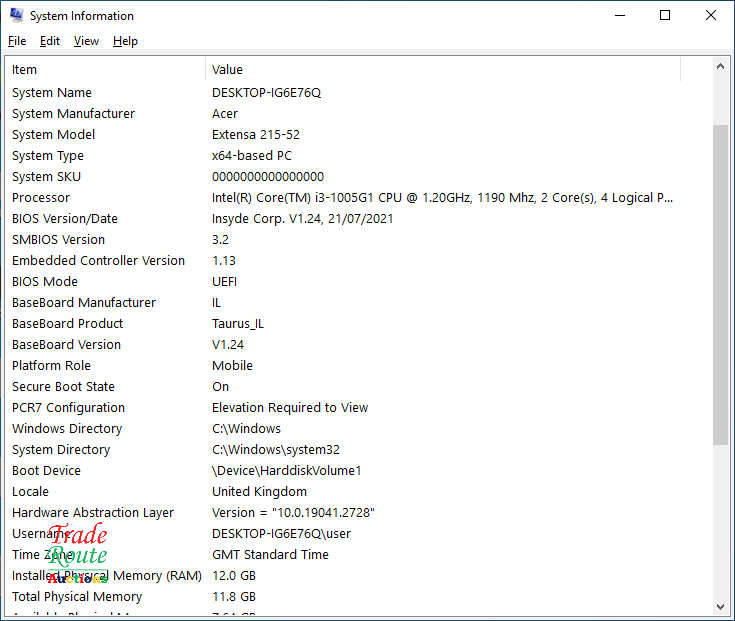The image size is (735, 621).
Task: Click the Intel Core i3-1005G1 processor value
Action: [442, 198]
